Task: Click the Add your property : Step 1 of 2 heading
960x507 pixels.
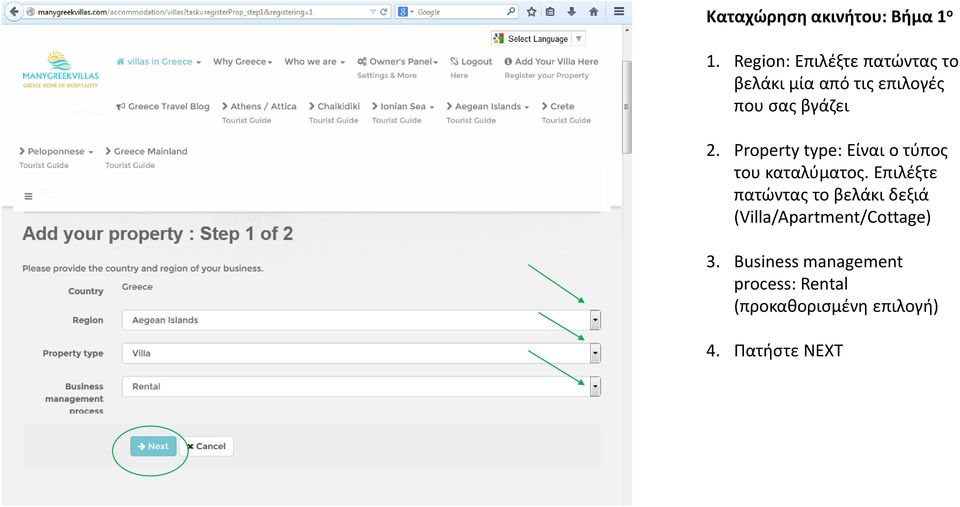Action: pos(157,233)
